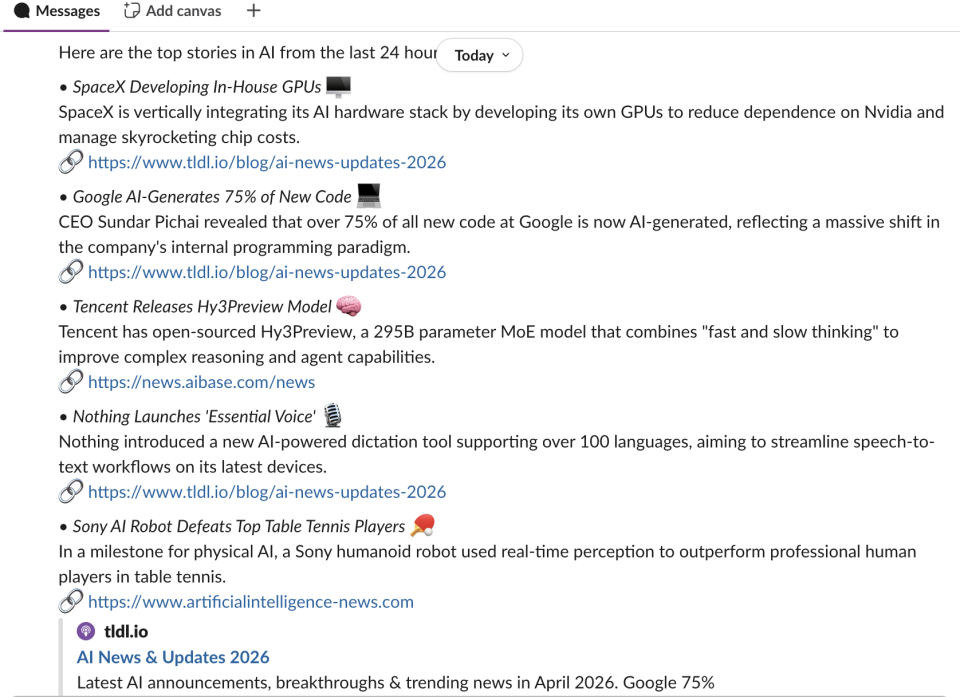
Task: Click the Messages speech bubble icon
Action: click(x=22, y=11)
